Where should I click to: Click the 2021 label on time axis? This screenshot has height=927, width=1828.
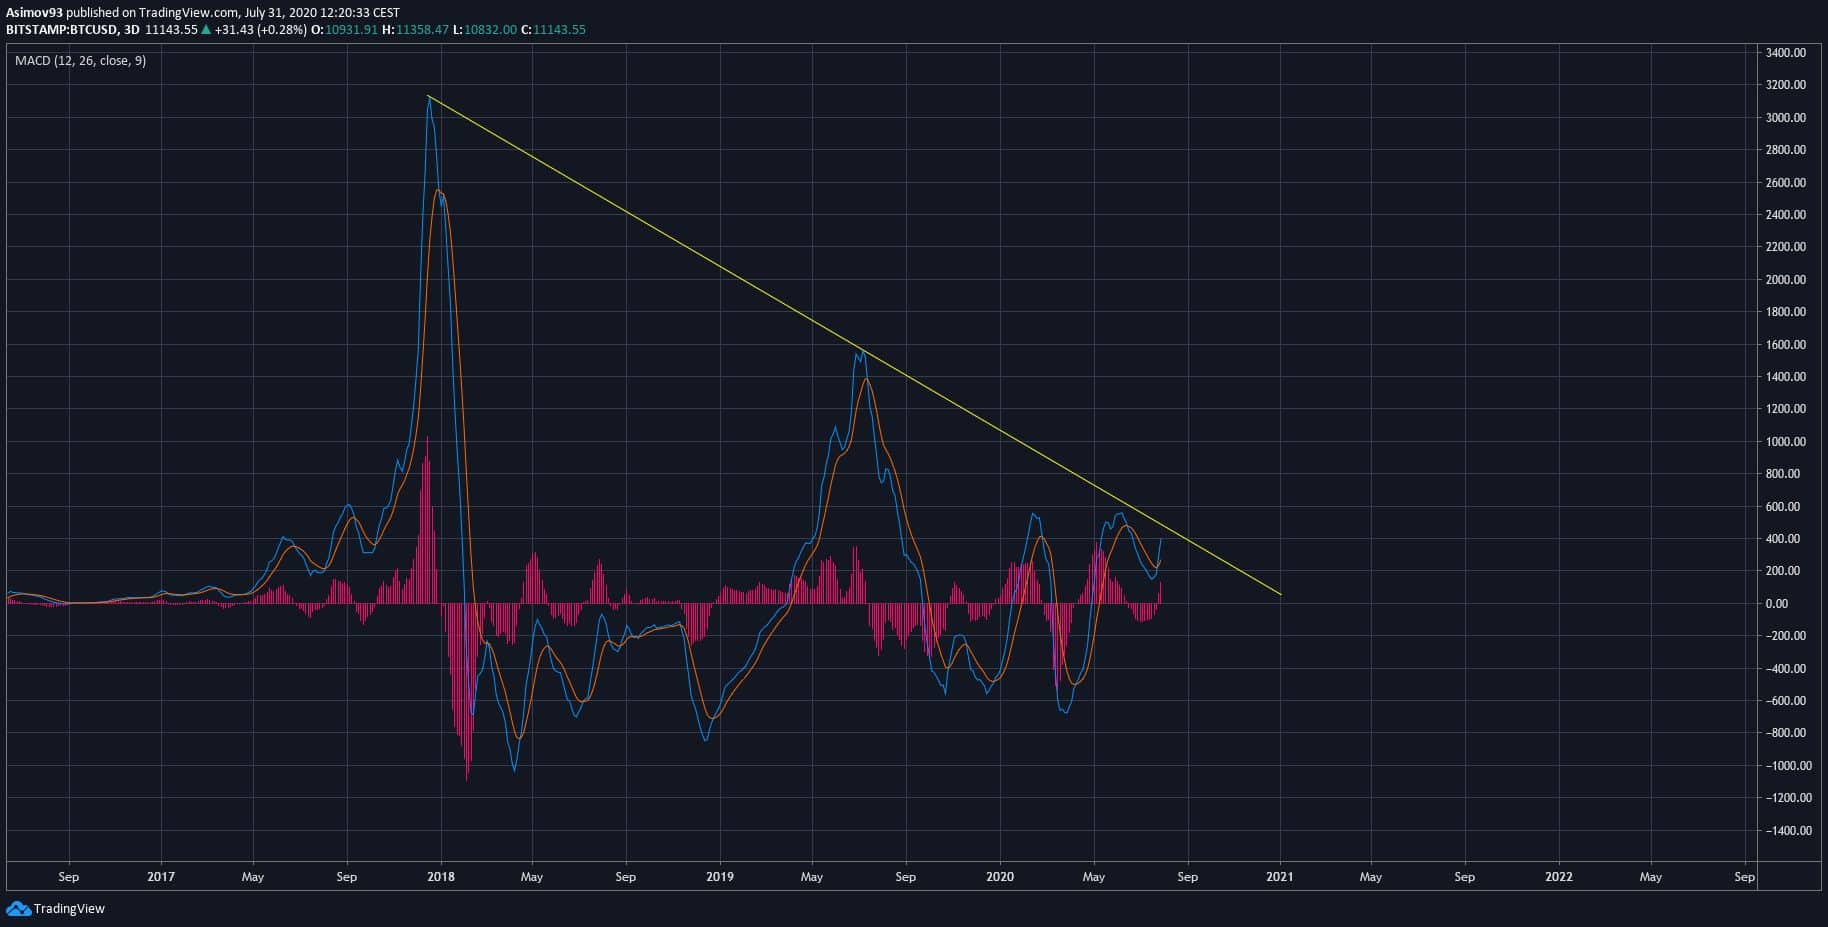point(1279,877)
